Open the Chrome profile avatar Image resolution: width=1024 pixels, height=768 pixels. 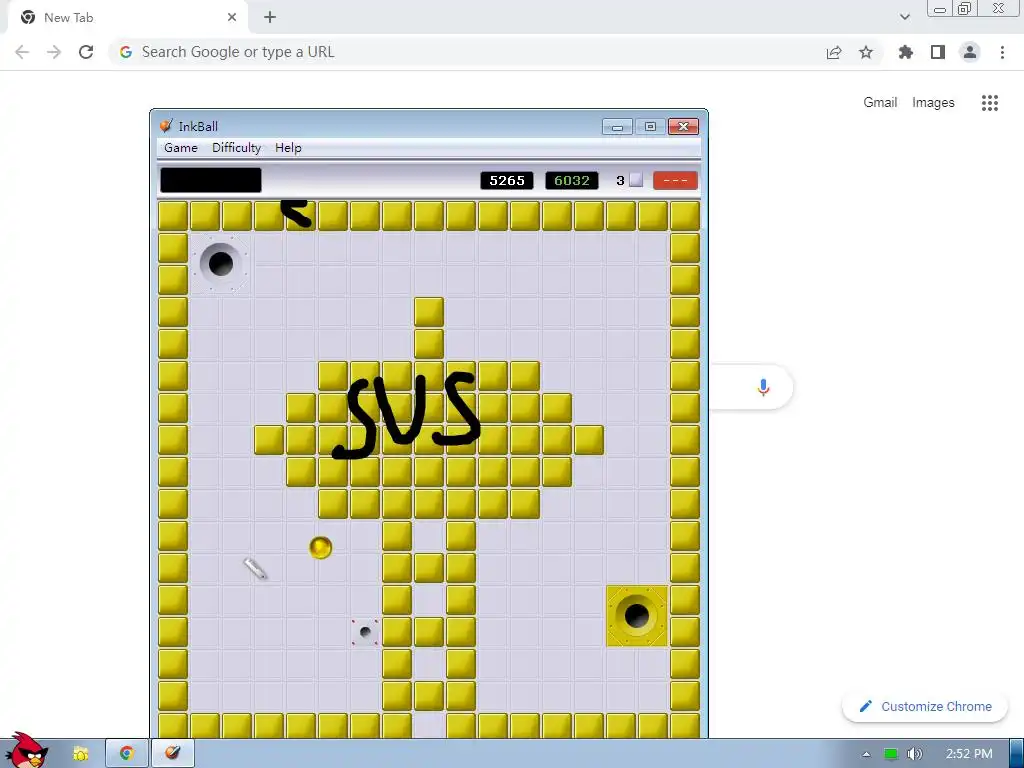pyautogui.click(x=970, y=52)
